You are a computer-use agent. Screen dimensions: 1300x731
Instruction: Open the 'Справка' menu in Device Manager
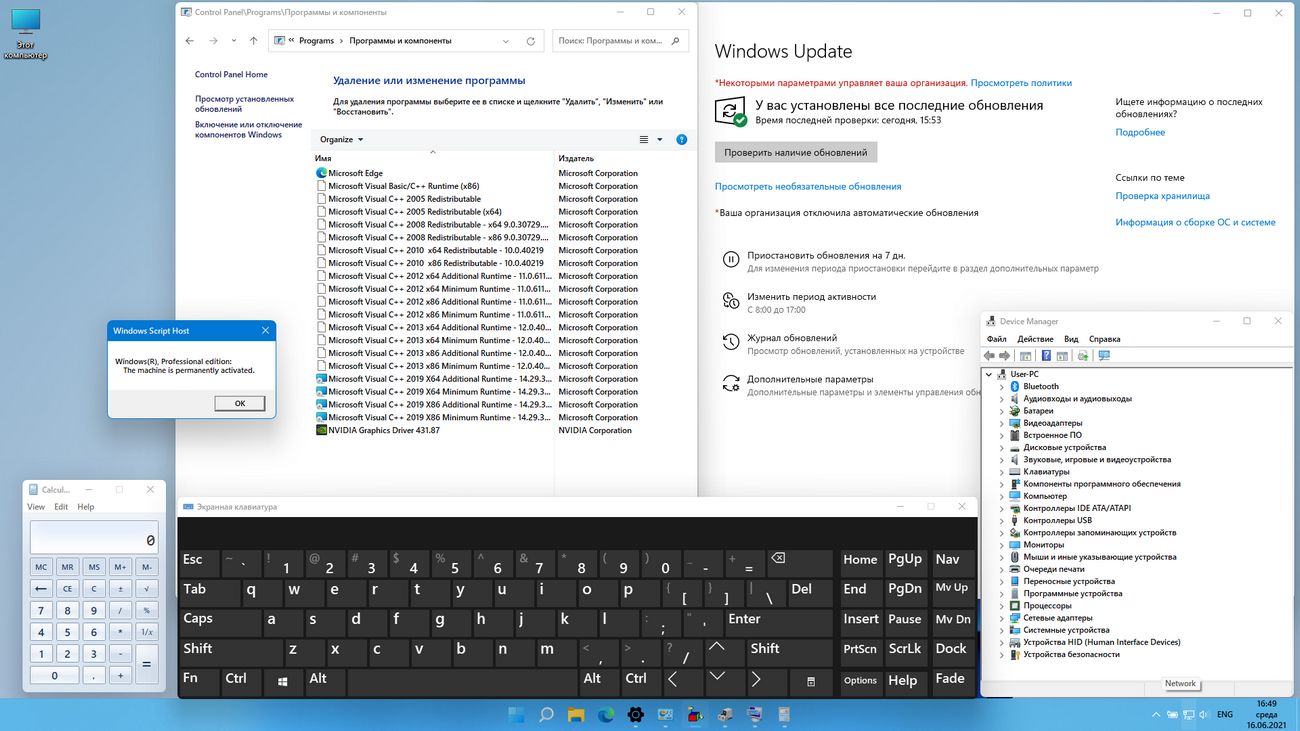(1104, 339)
